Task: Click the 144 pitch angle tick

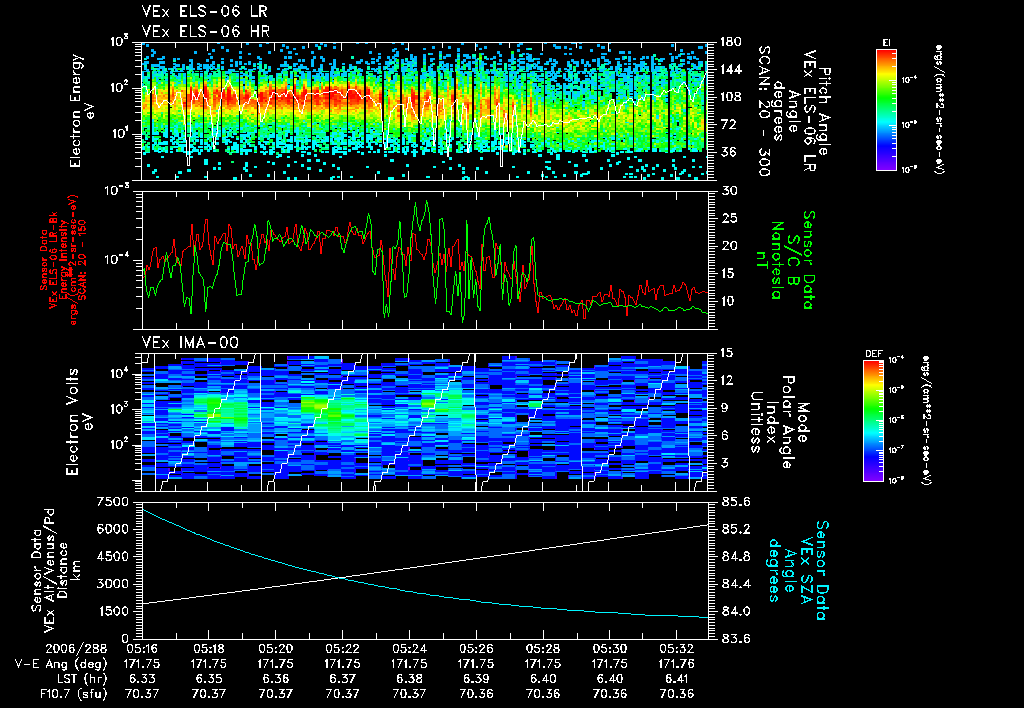Action: coord(731,69)
